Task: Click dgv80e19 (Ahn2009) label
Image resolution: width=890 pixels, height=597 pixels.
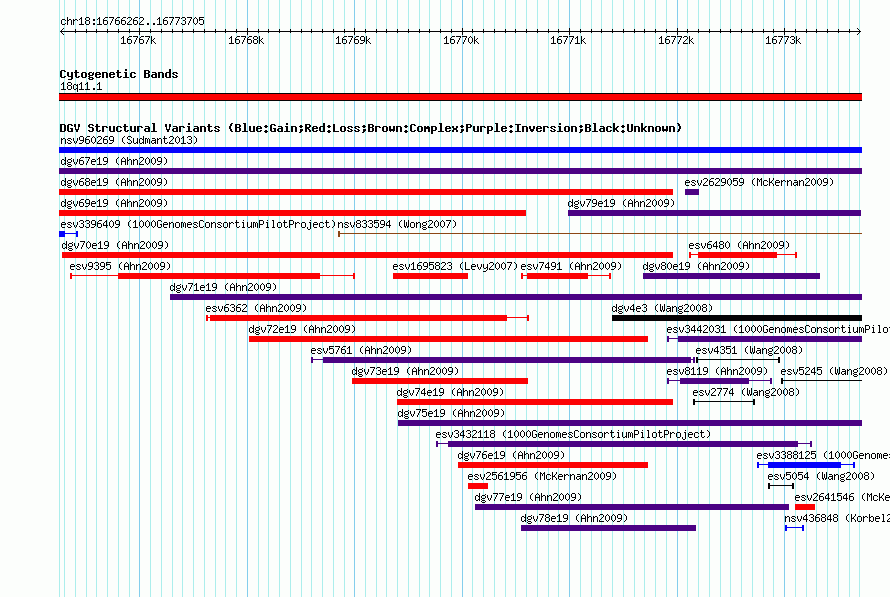Action: tap(696, 266)
